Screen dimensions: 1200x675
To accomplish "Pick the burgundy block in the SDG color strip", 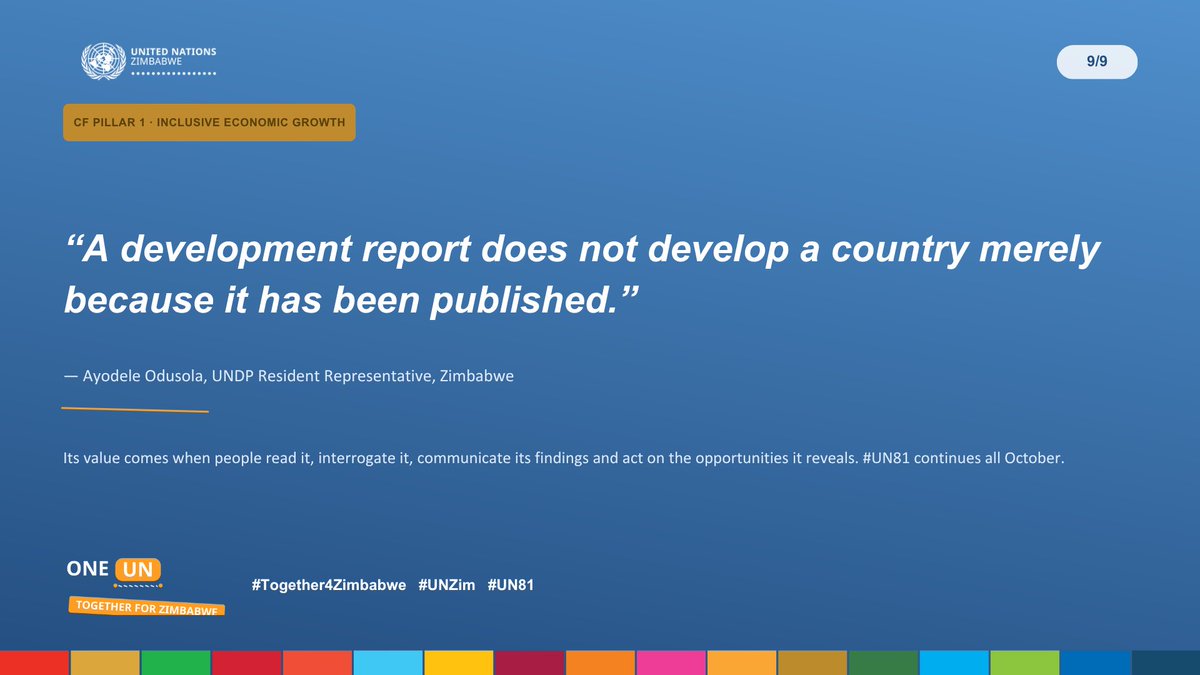I will [530, 662].
